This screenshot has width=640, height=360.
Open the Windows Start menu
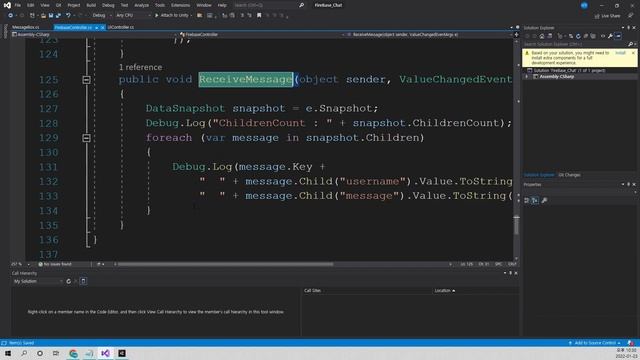(x=8, y=353)
